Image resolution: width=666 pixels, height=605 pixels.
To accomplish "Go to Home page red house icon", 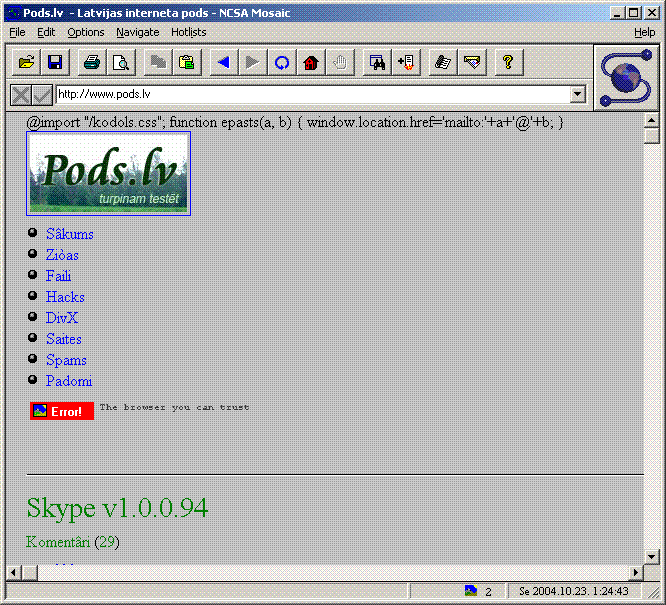I will [311, 62].
